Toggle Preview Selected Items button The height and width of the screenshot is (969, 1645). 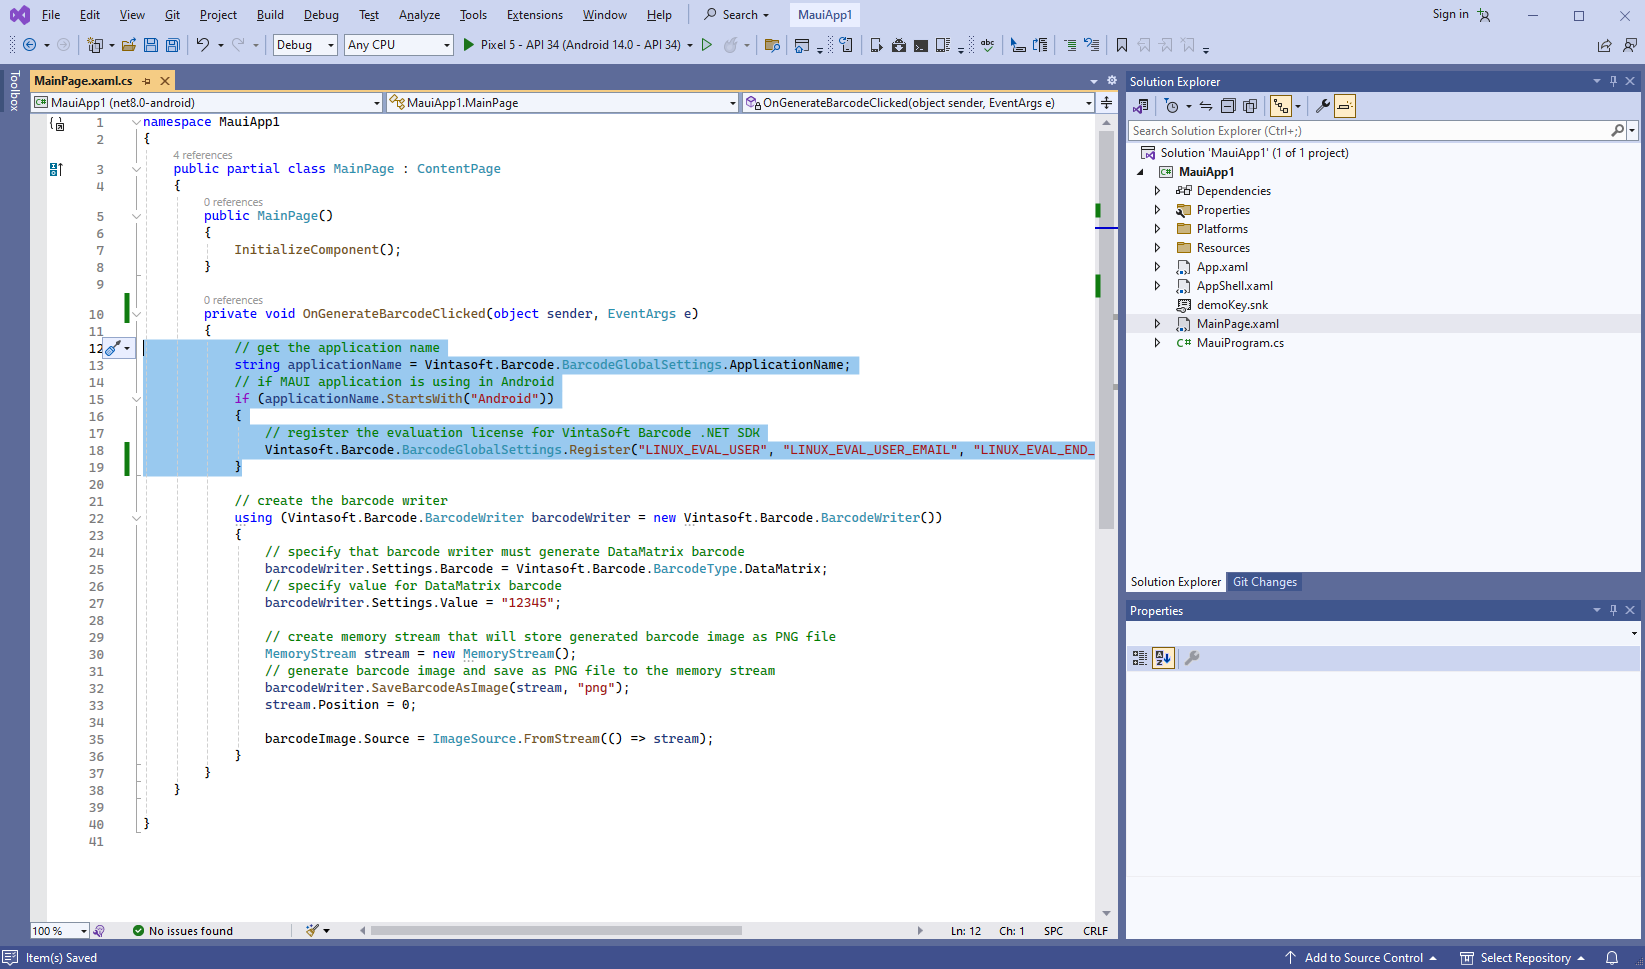(1345, 106)
